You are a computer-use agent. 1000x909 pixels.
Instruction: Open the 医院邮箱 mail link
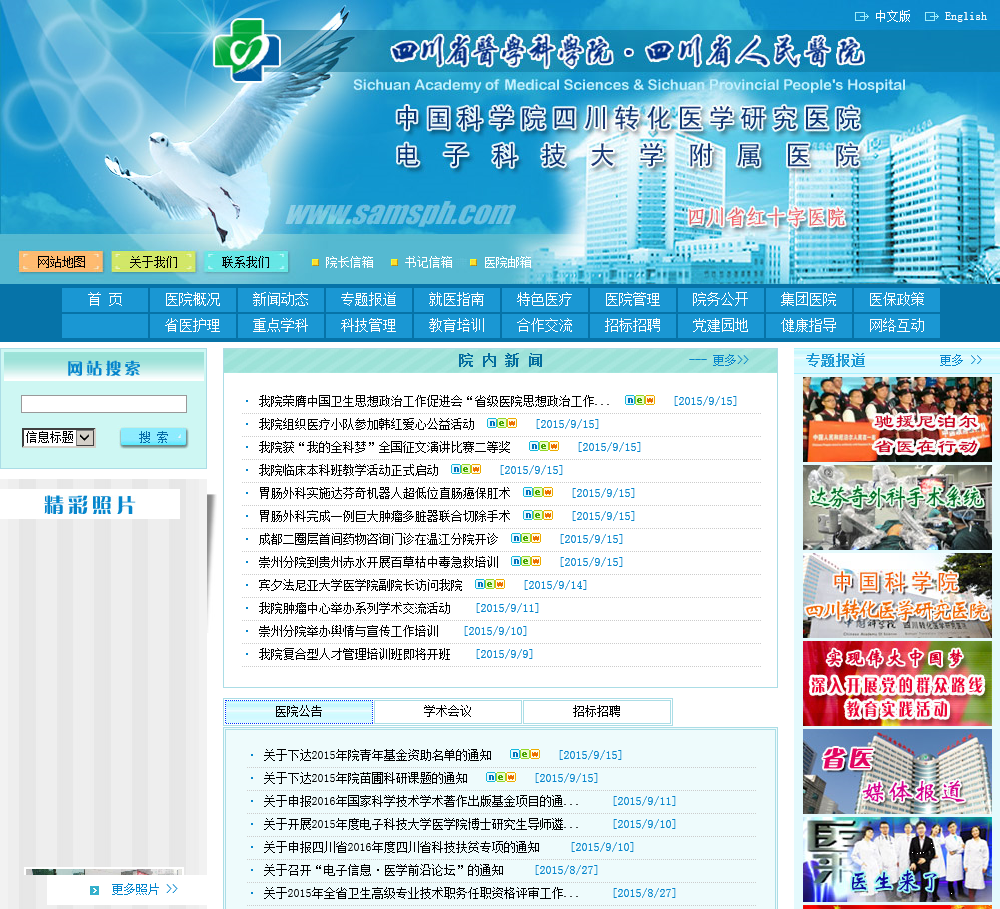coord(508,262)
